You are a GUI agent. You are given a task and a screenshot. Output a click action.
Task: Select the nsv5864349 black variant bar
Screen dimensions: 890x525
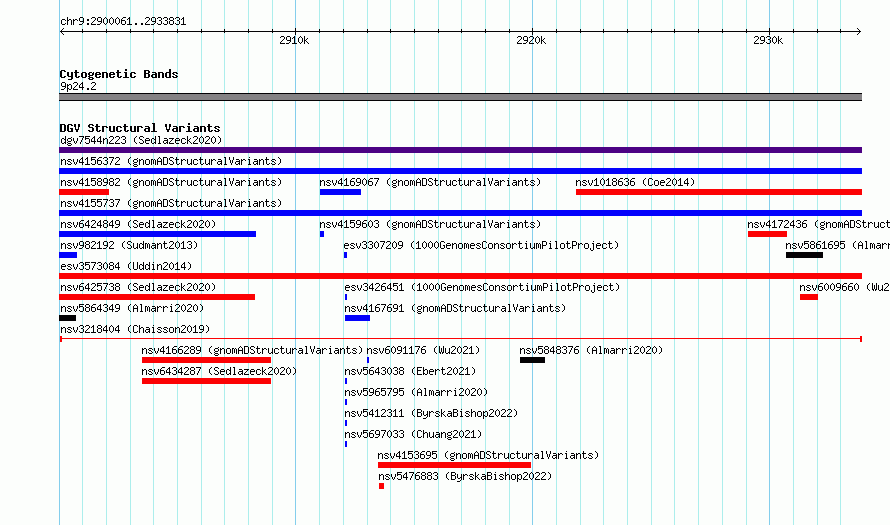(68, 318)
